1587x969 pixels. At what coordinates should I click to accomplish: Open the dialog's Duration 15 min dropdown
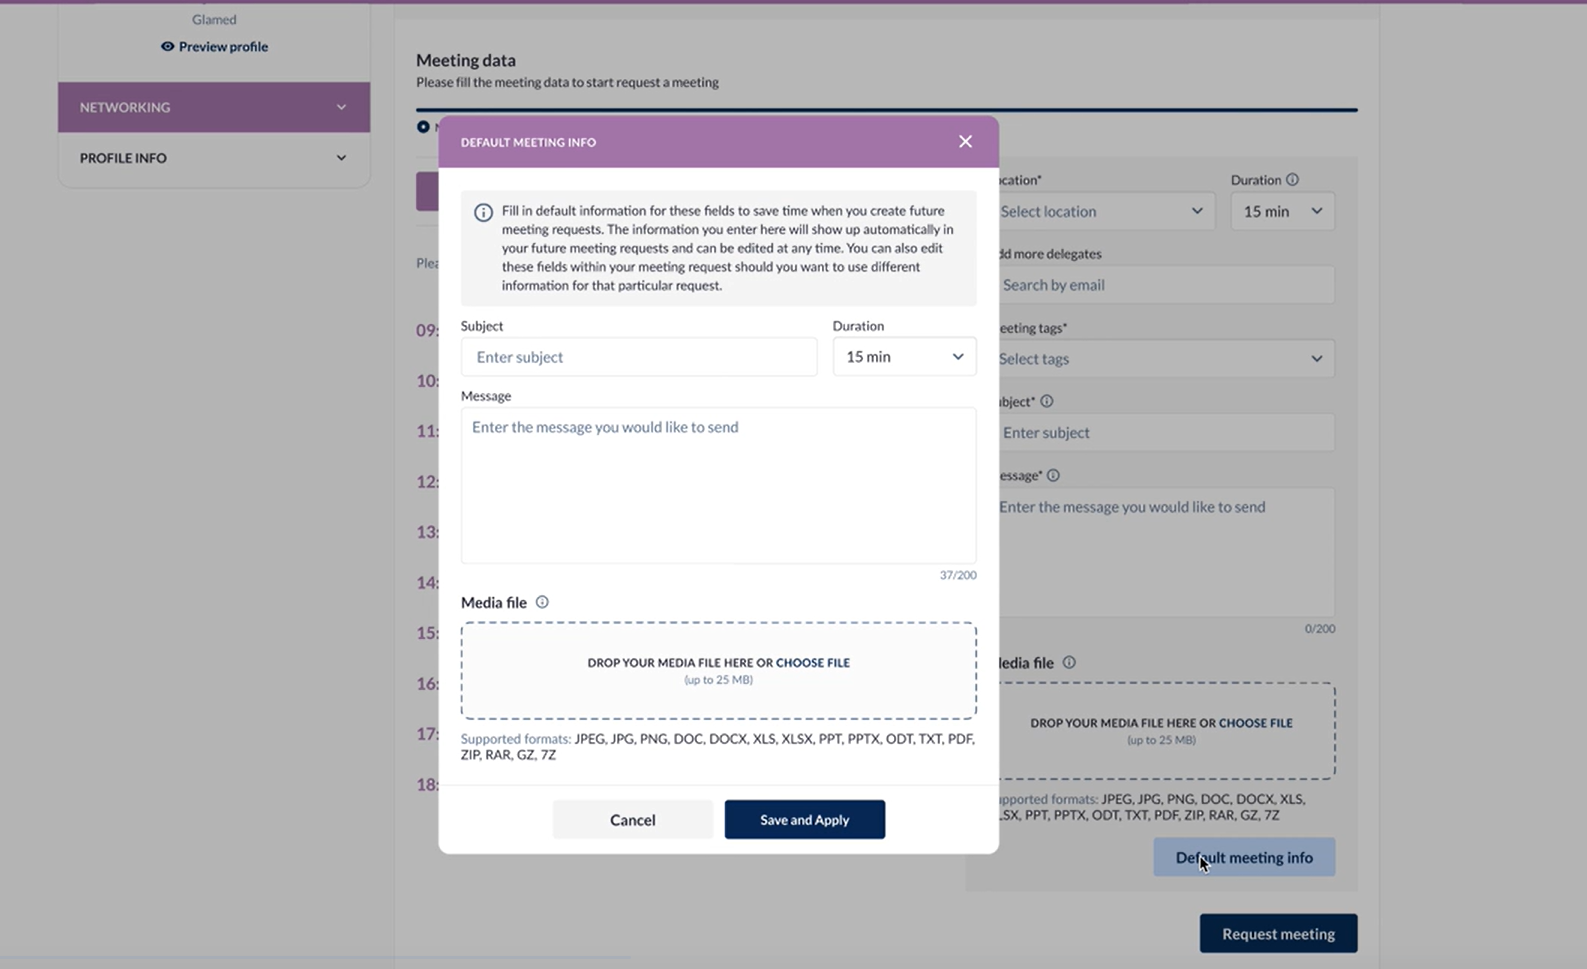tap(904, 357)
